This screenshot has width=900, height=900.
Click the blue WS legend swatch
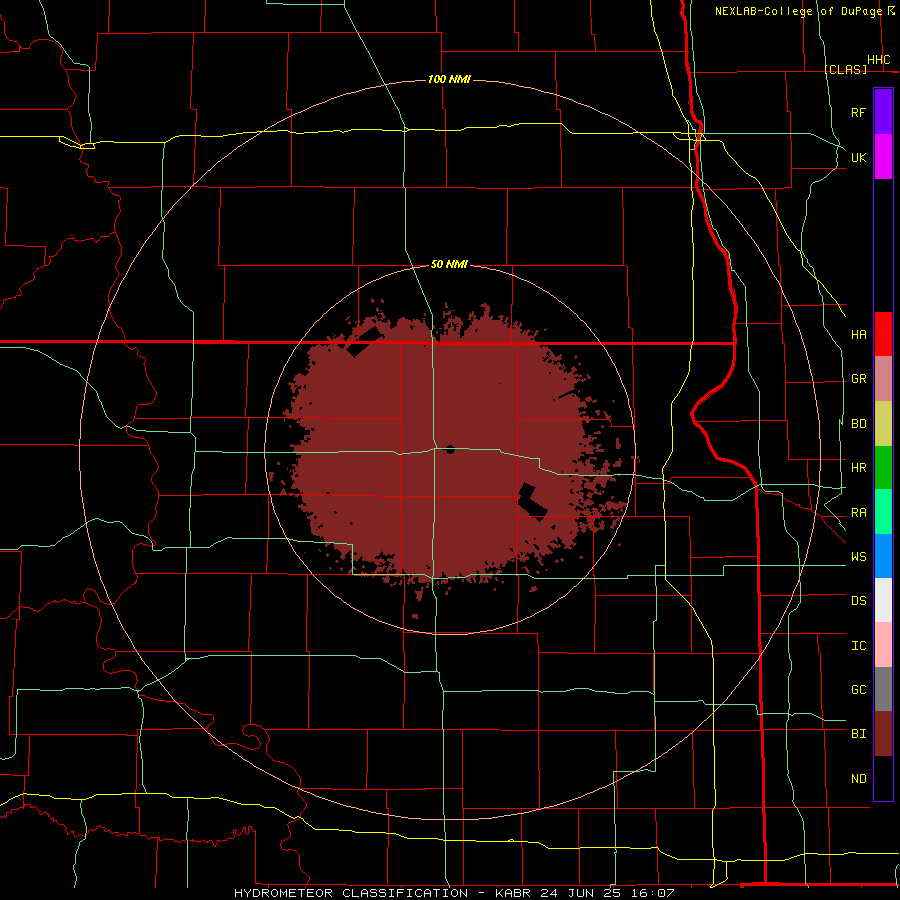point(883,556)
